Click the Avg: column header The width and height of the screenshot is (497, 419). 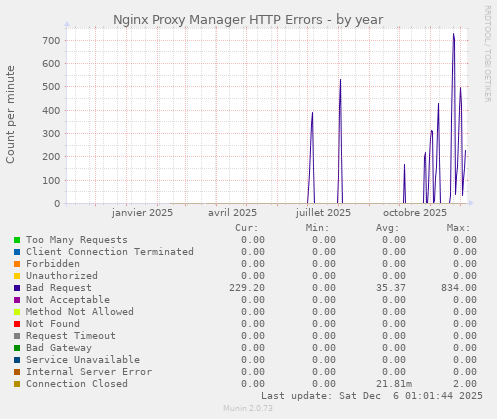click(388, 228)
